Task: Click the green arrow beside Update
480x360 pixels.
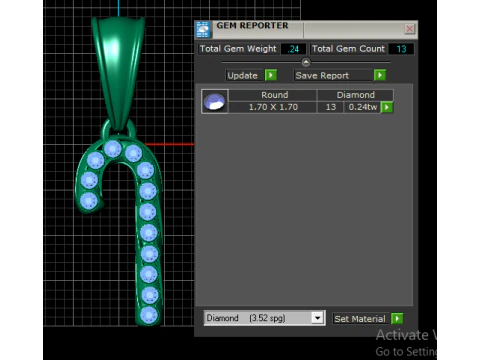Action: pos(271,75)
